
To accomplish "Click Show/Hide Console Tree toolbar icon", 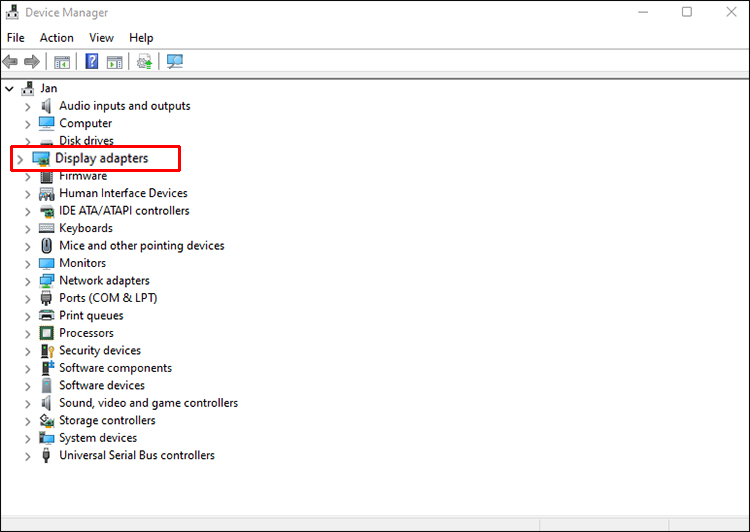I will 62,62.
